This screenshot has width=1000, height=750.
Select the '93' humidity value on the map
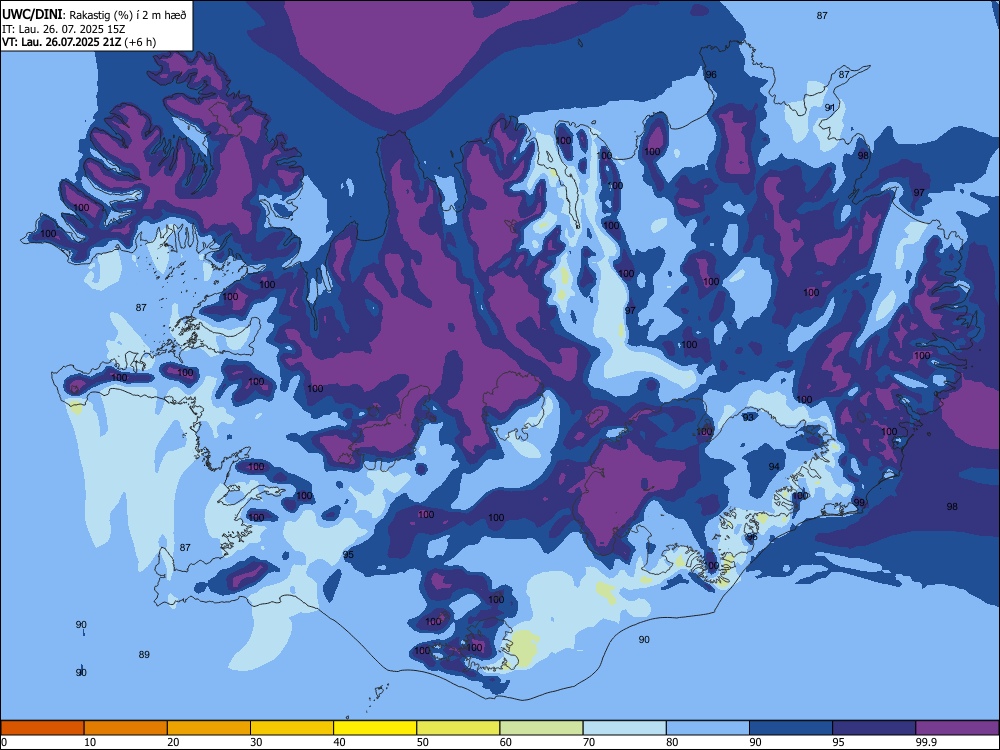click(x=748, y=417)
